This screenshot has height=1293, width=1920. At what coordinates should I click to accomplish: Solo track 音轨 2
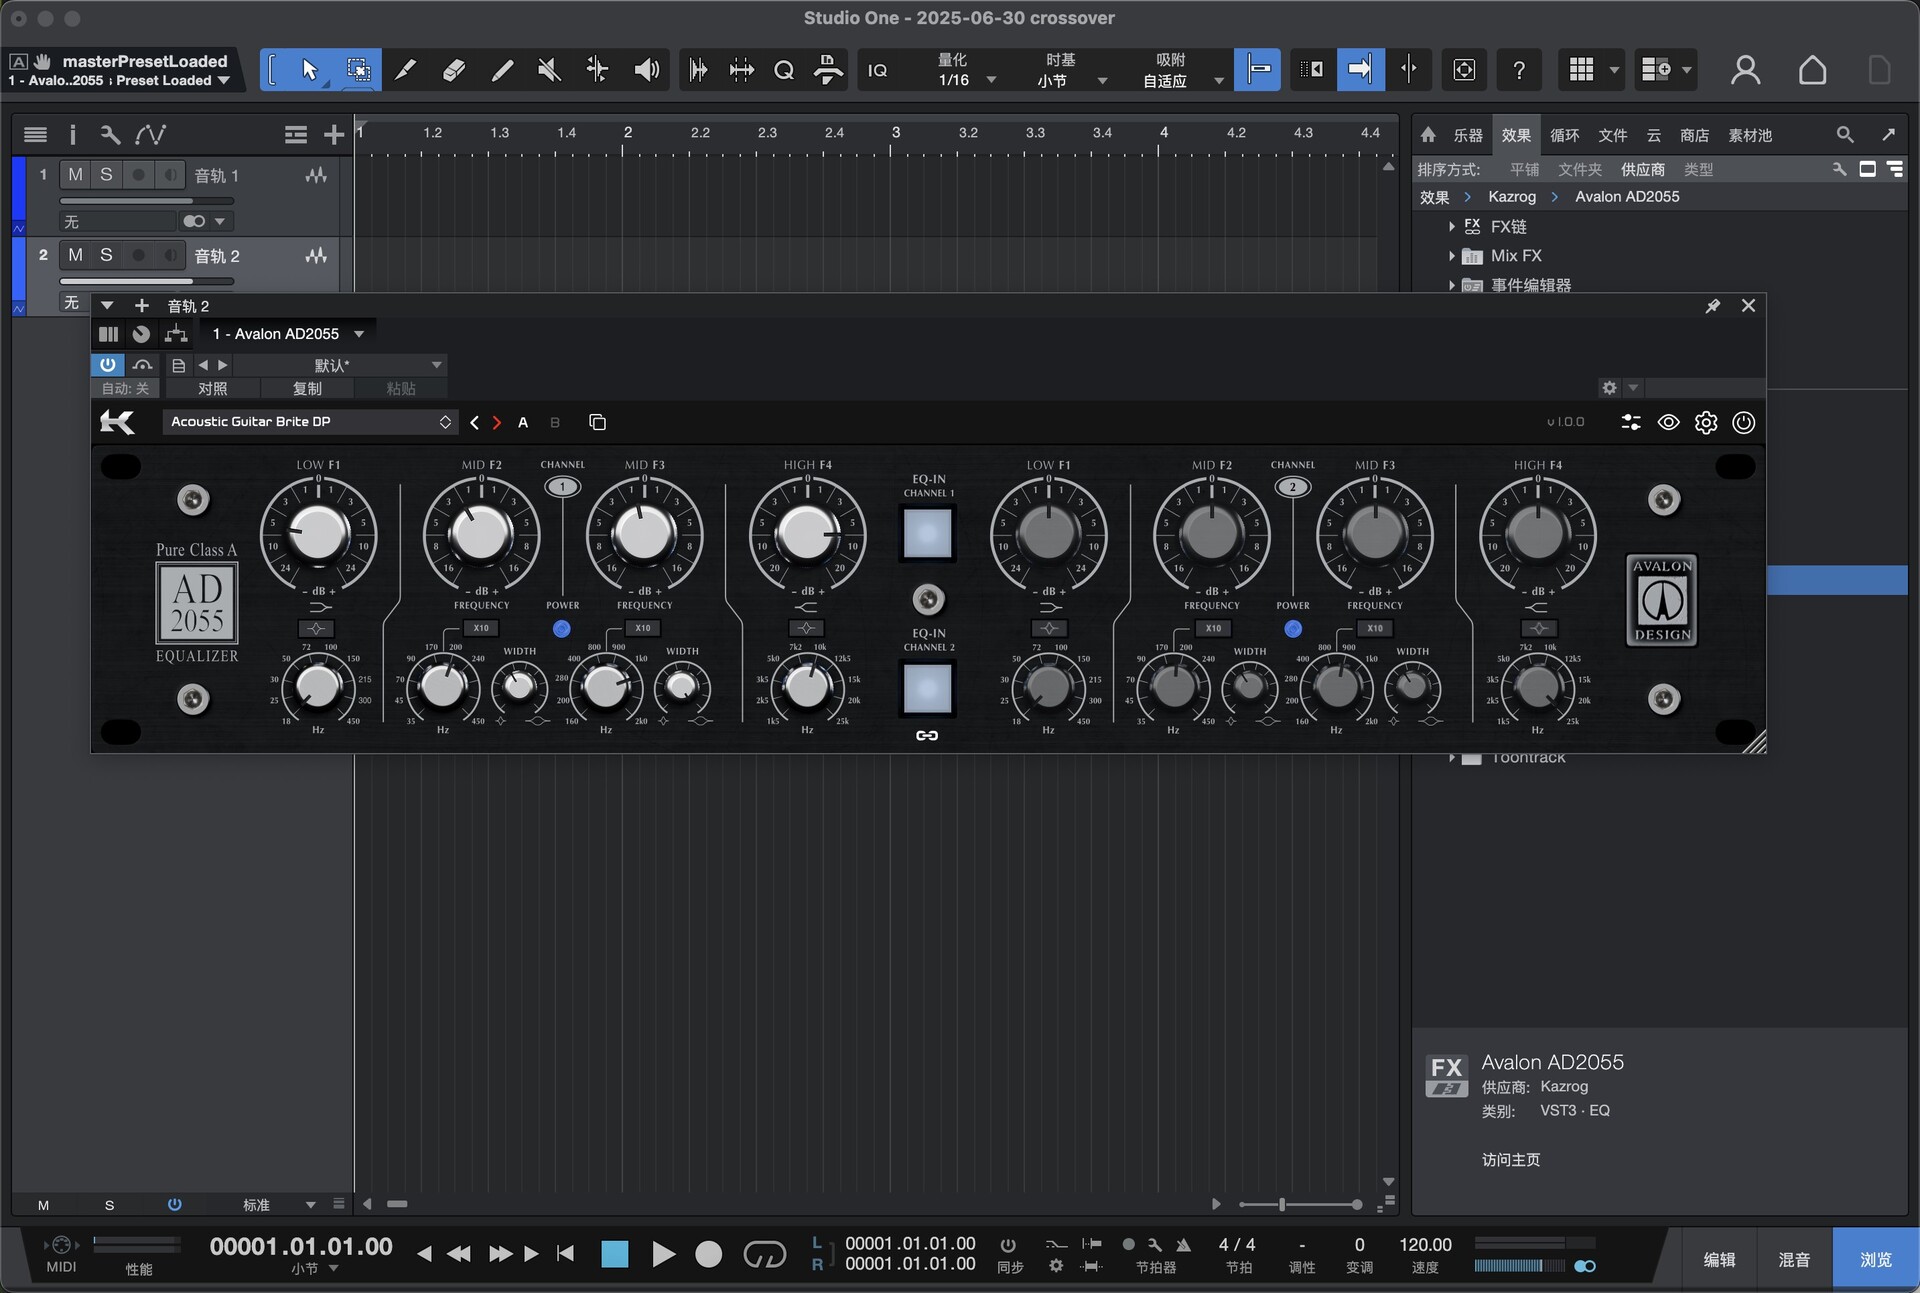click(x=106, y=256)
